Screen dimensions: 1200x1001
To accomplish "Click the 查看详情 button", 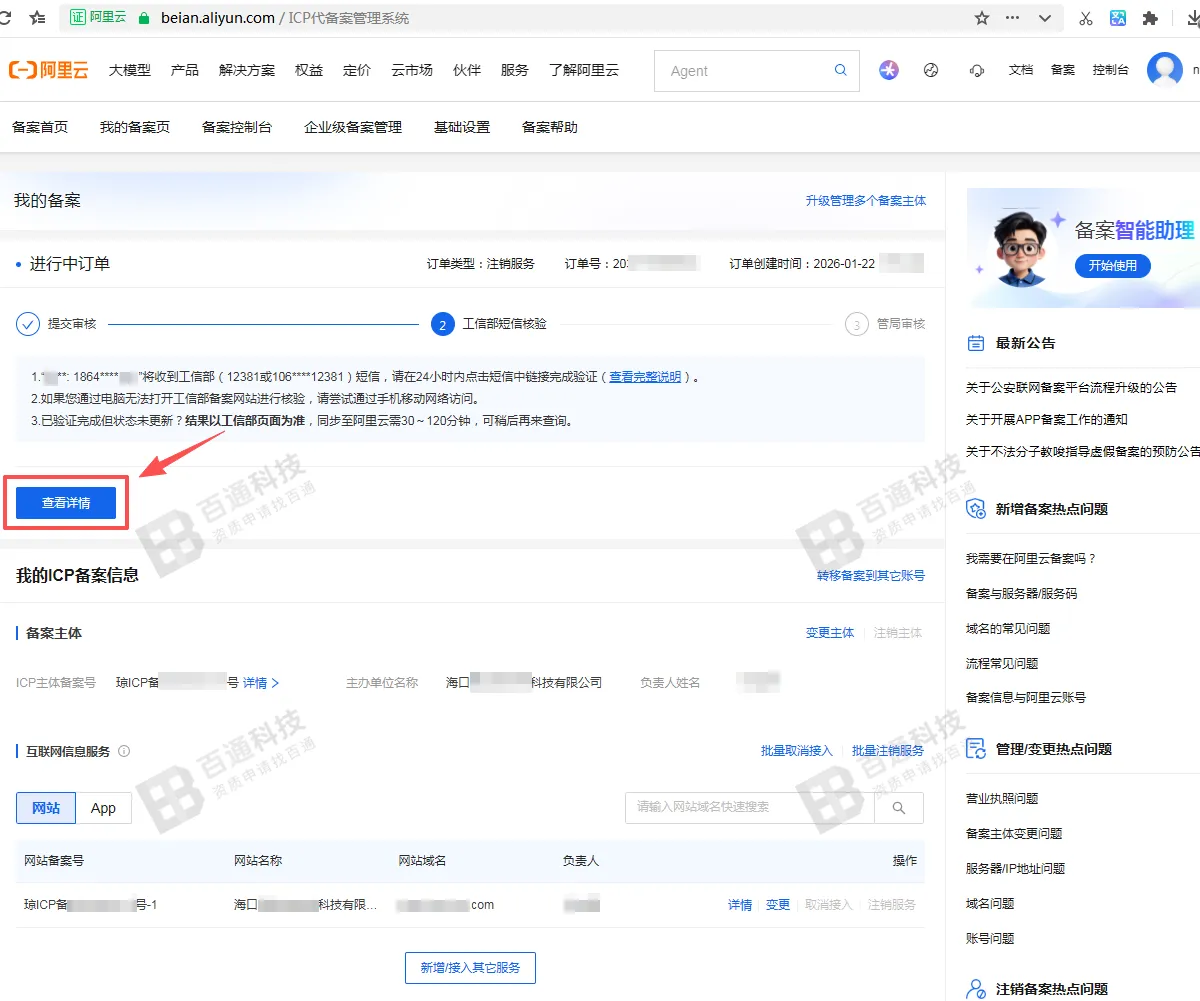I will point(65,503).
